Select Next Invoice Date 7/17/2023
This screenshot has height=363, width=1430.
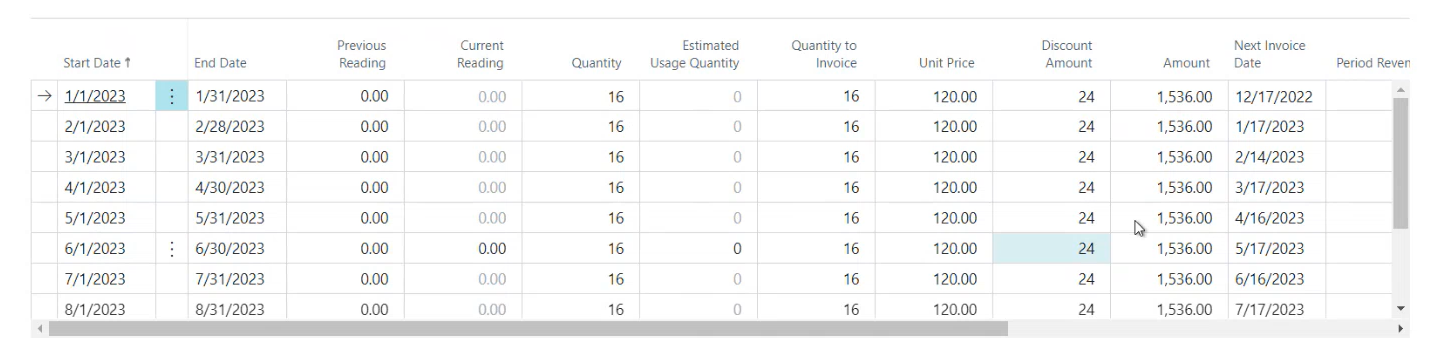1277,309
